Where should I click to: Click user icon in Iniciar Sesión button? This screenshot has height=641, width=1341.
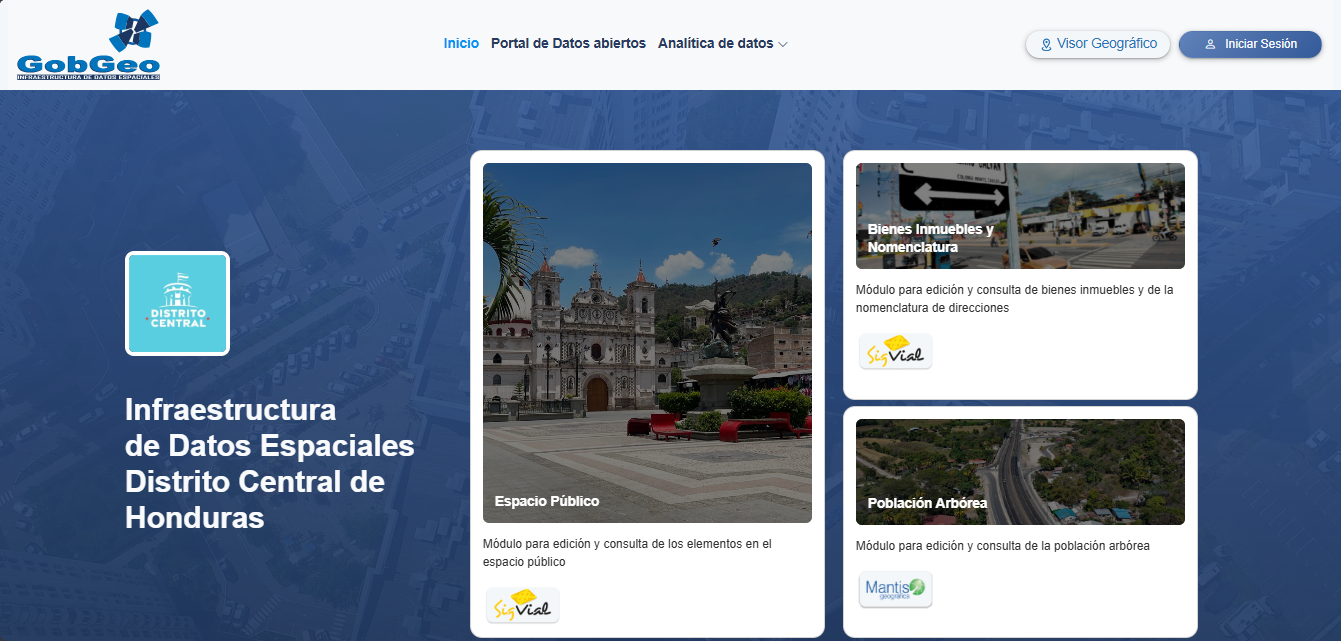click(1210, 45)
